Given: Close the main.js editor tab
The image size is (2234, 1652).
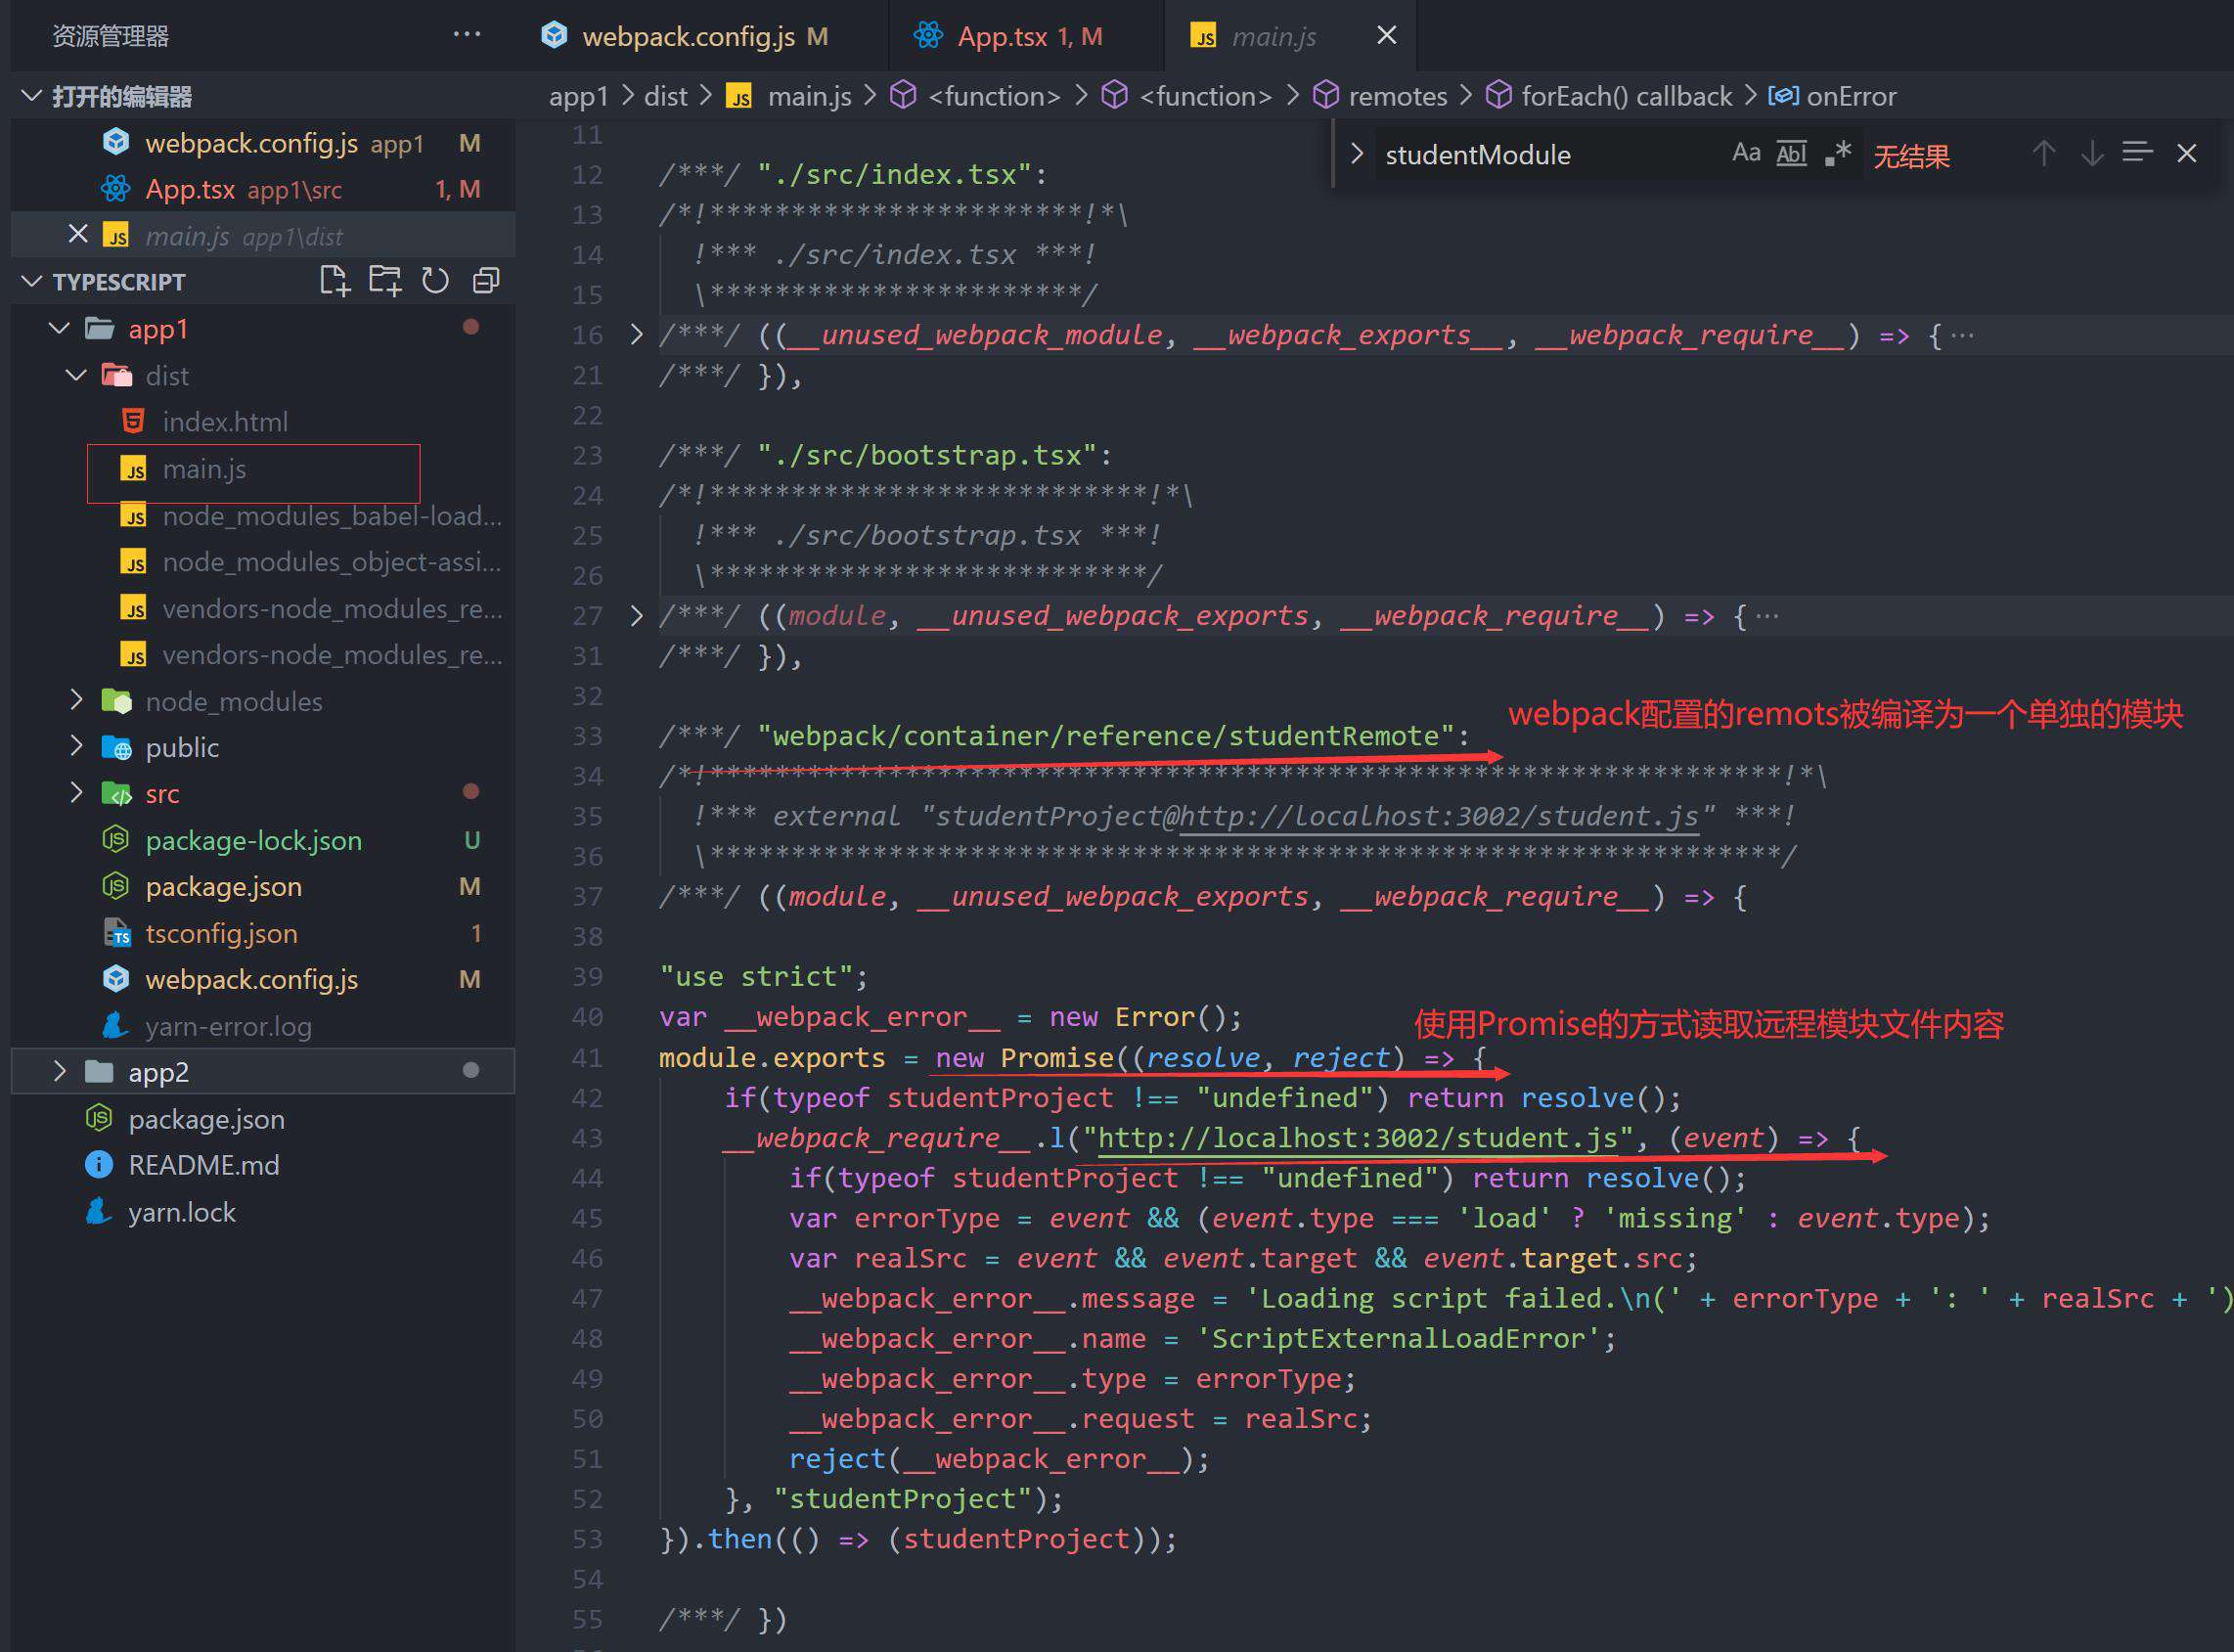Looking at the screenshot, I should [1386, 35].
